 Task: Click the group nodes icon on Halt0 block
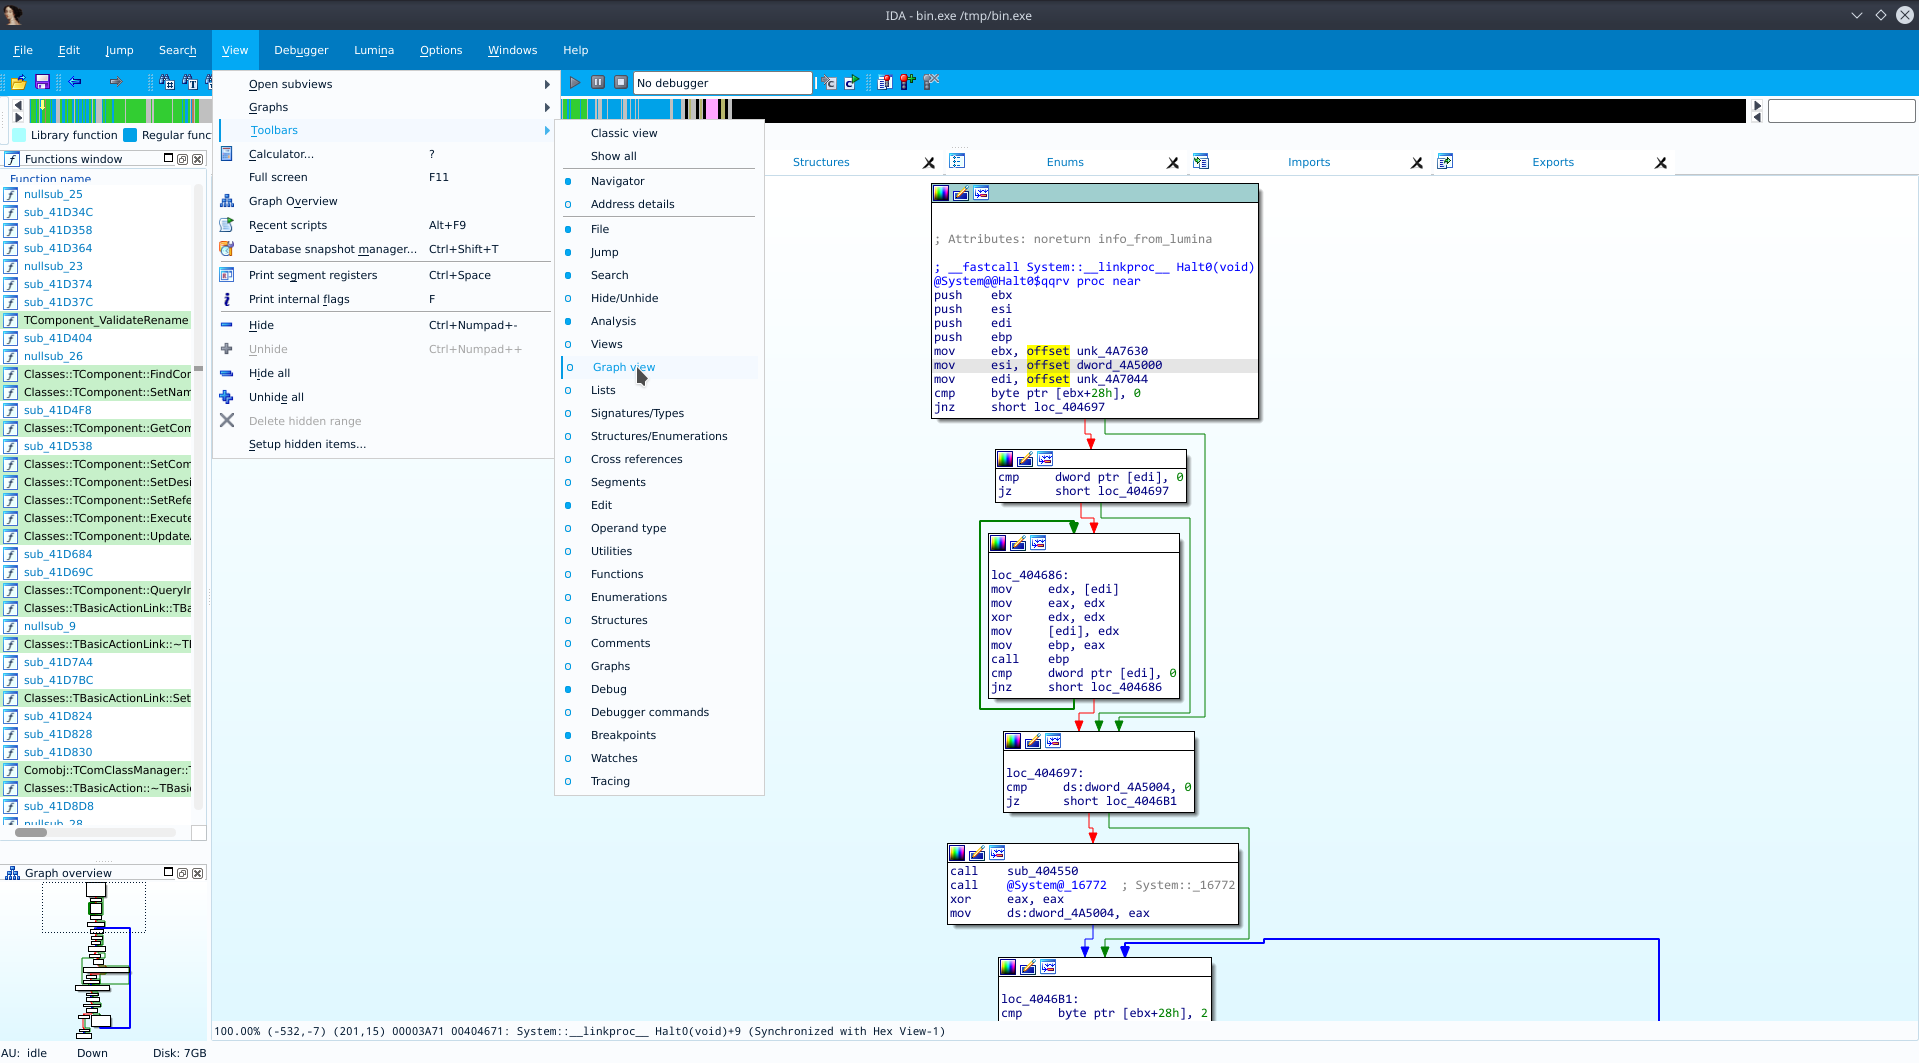981,194
